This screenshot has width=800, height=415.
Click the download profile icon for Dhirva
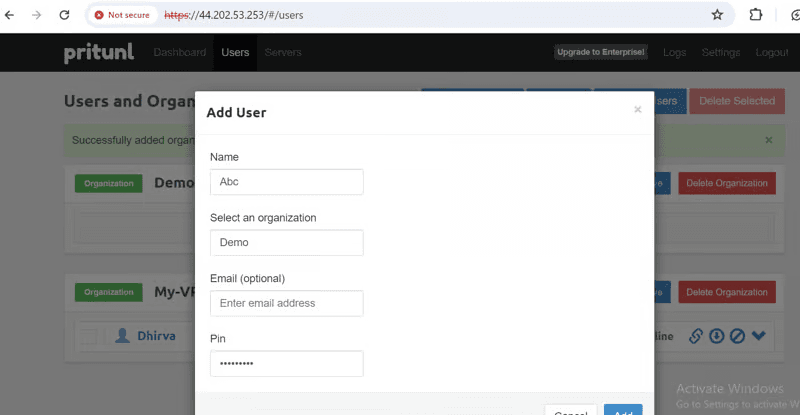click(x=716, y=336)
